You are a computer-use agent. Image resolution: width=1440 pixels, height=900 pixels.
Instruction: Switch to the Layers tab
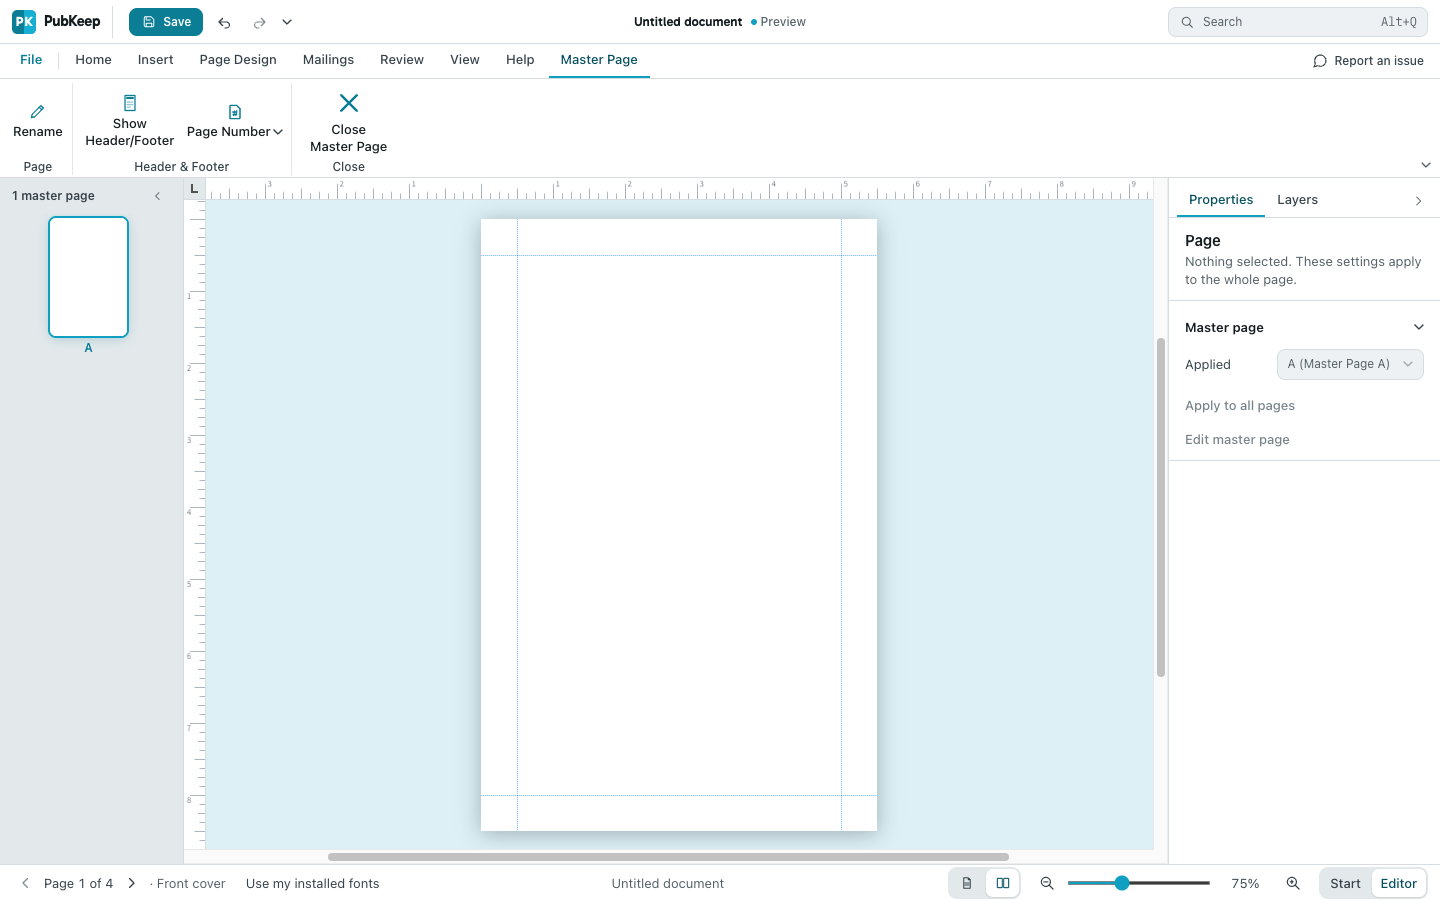(1297, 200)
